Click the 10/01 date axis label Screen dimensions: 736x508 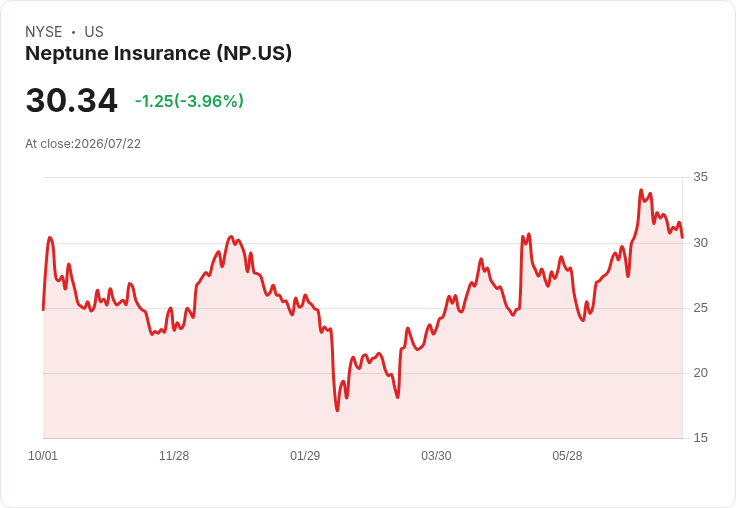coord(43,455)
